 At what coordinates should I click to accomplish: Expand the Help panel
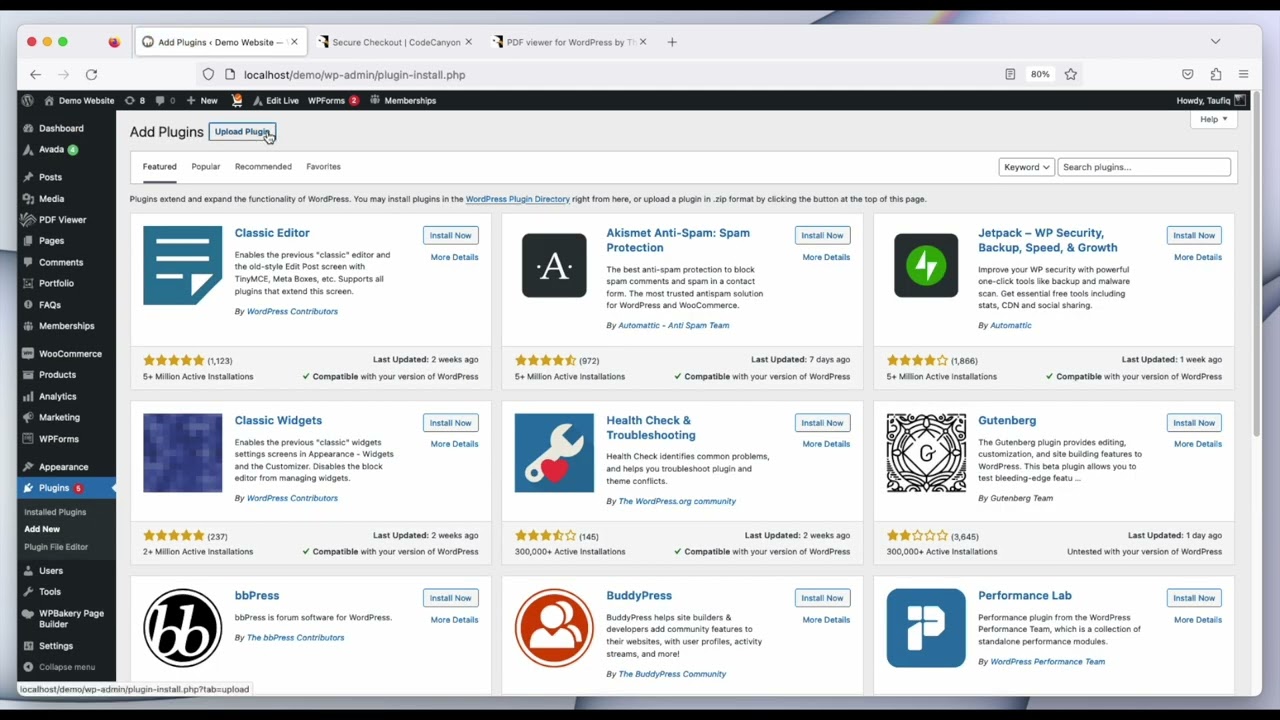1213,119
